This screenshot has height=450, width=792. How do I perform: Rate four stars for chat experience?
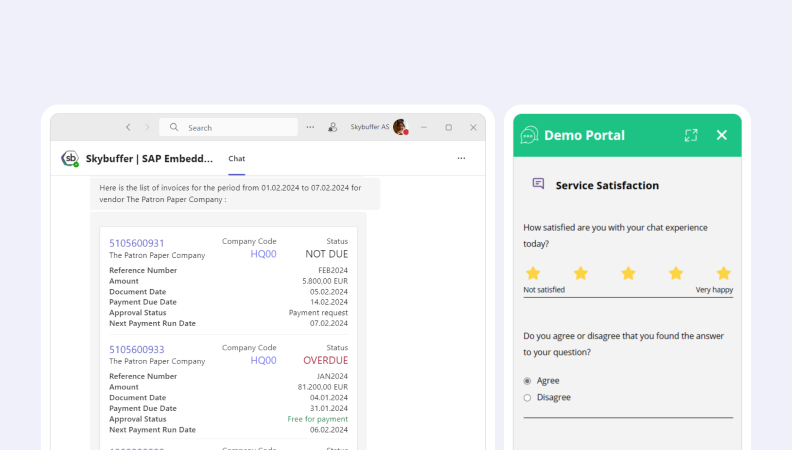point(676,273)
